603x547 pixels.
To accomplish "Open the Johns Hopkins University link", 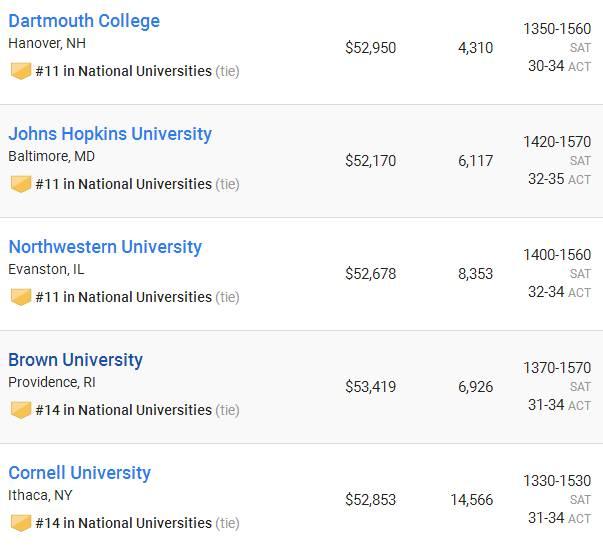I will pyautogui.click(x=110, y=134).
